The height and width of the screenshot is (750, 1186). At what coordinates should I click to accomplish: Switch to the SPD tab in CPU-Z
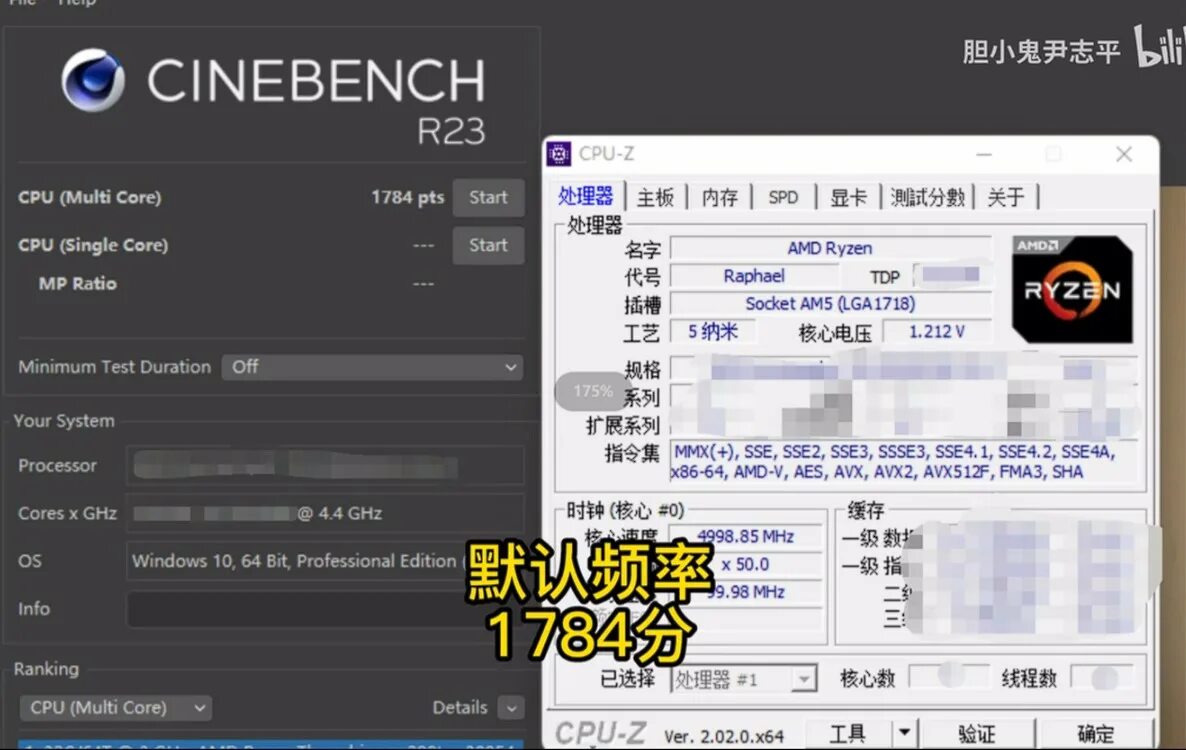pyautogui.click(x=783, y=197)
